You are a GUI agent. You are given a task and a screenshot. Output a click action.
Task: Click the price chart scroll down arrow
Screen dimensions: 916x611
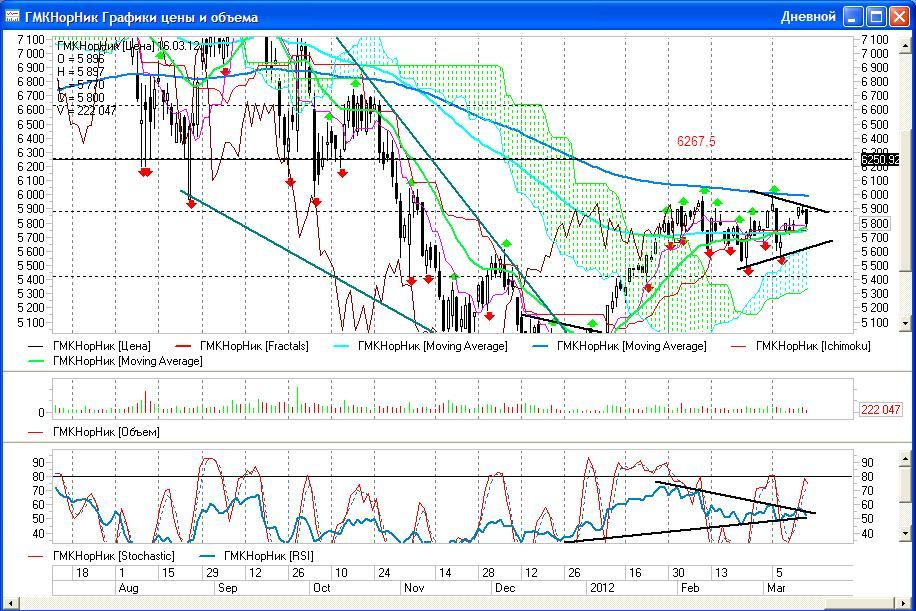point(907,322)
